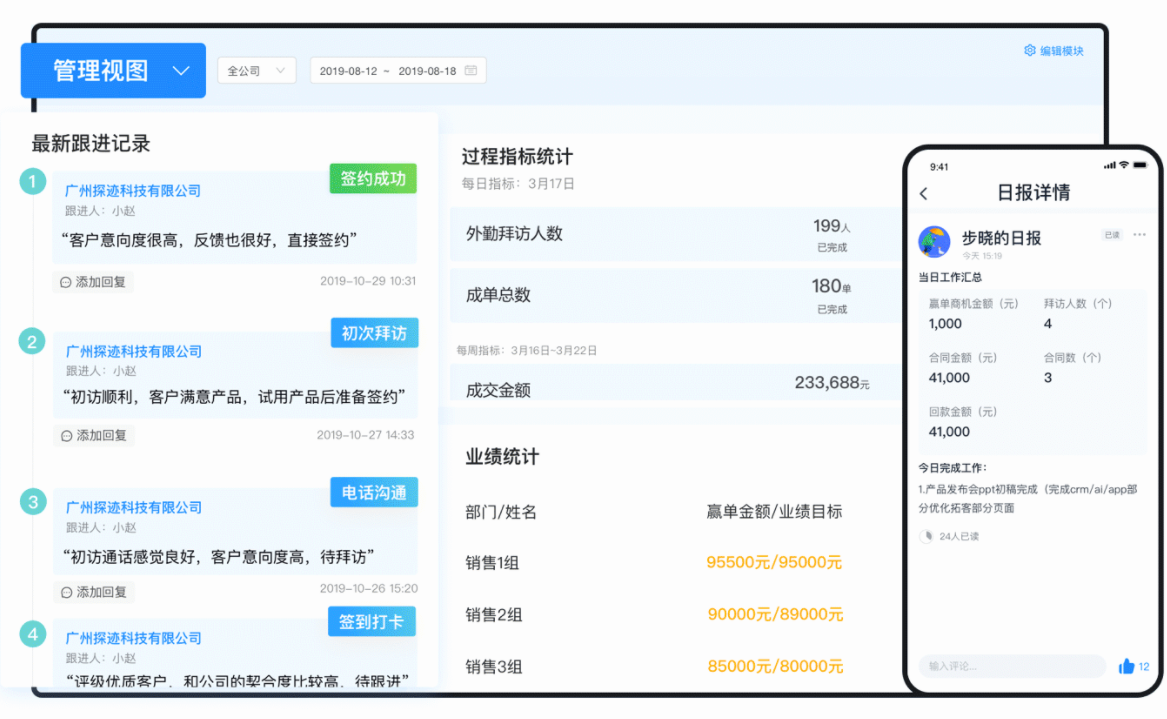Click the chat bubble icon on the first 添加回复
Image resolution: width=1167 pixels, height=719 pixels.
point(66,283)
